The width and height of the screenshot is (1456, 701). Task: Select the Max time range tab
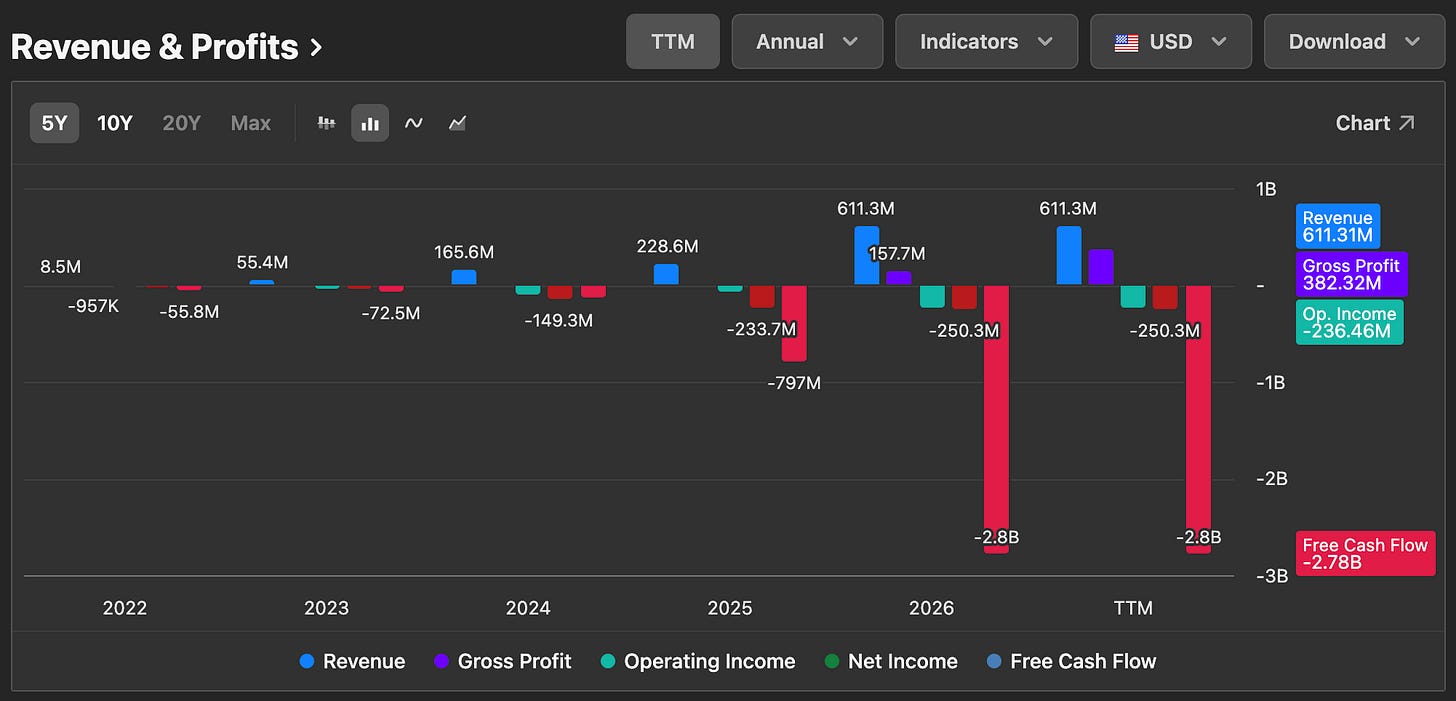250,123
